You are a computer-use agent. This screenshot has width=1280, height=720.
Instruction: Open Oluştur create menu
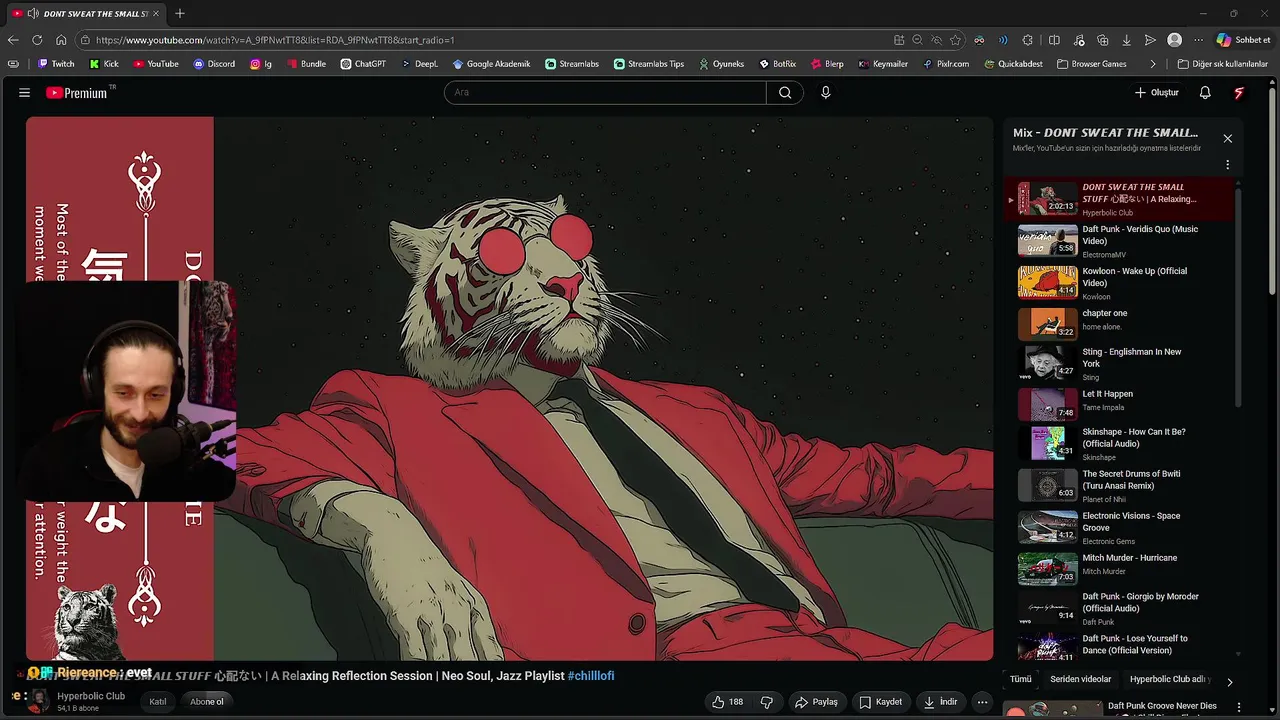1157,92
